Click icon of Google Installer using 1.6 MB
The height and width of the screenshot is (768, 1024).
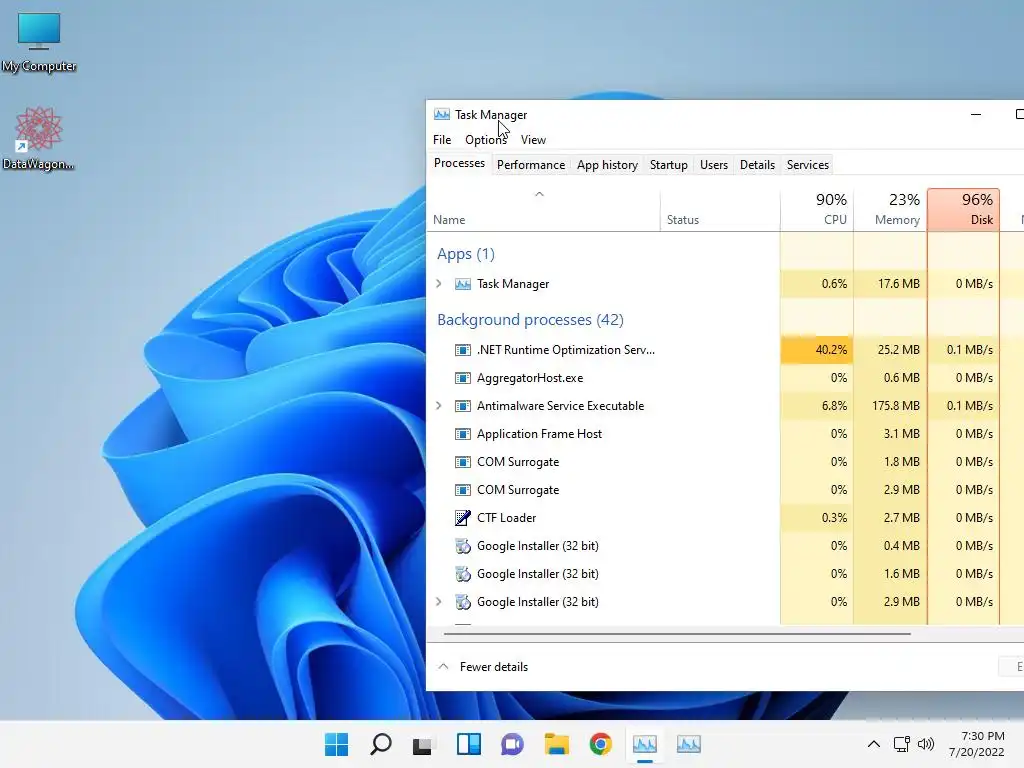(462, 574)
